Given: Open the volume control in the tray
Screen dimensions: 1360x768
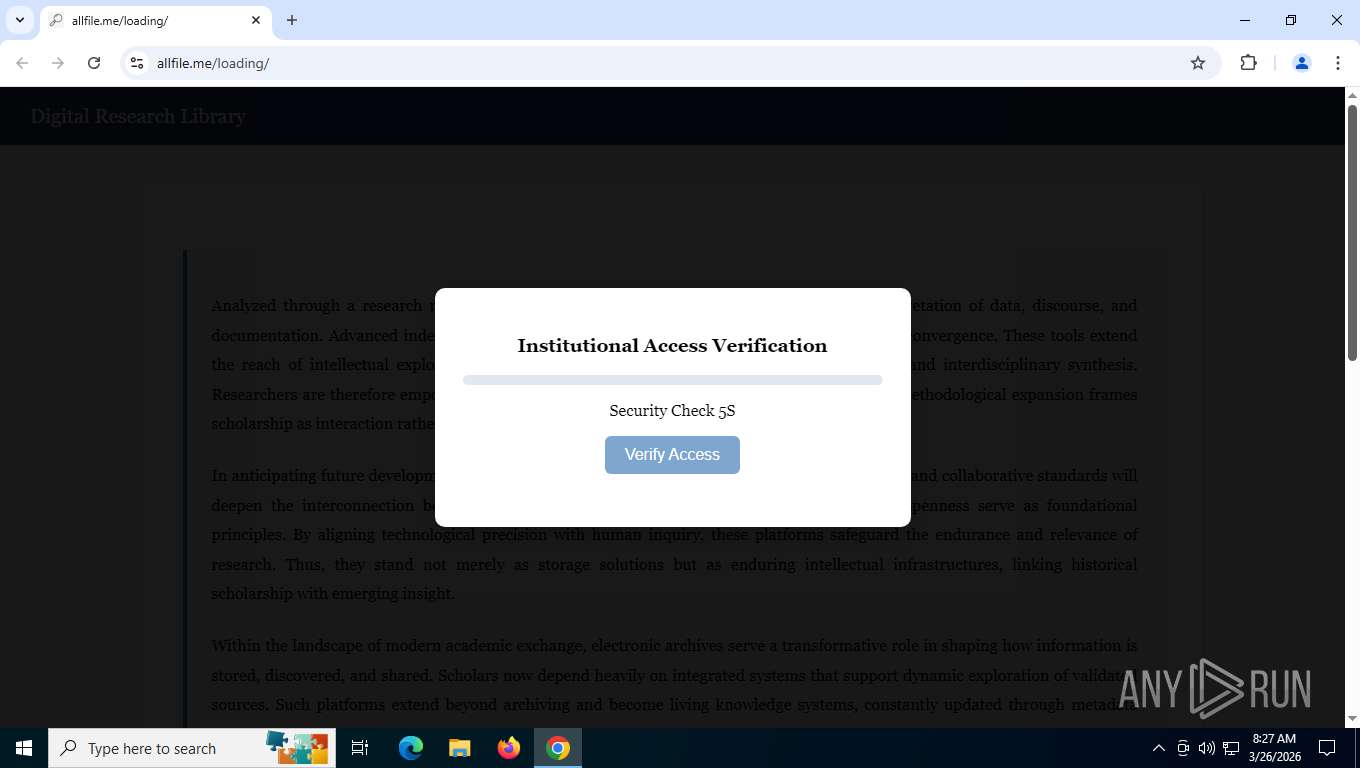Looking at the screenshot, I should 1207,748.
